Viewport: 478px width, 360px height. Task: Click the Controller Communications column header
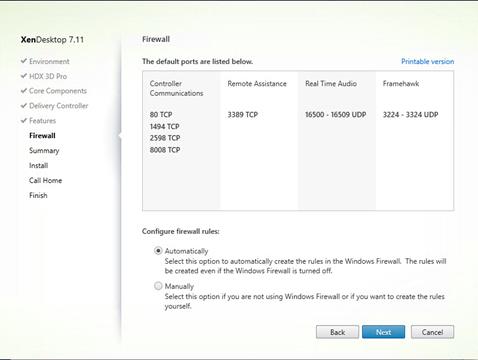pyautogui.click(x=176, y=88)
